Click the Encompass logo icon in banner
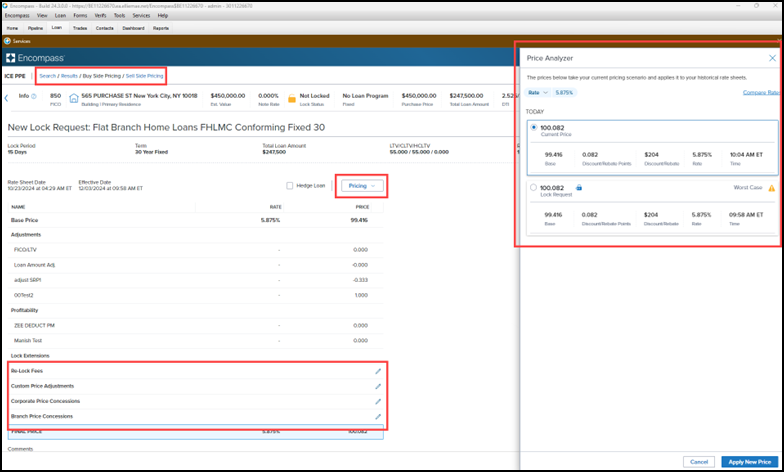The width and height of the screenshot is (784, 472). pos(10,58)
